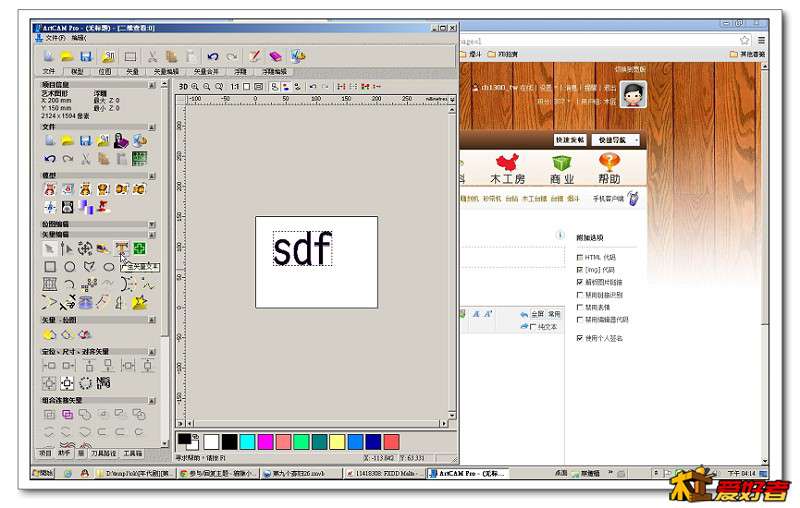800x508 pixels.
Task: Collapse the 组合连接矢量 section
Action: (x=152, y=400)
